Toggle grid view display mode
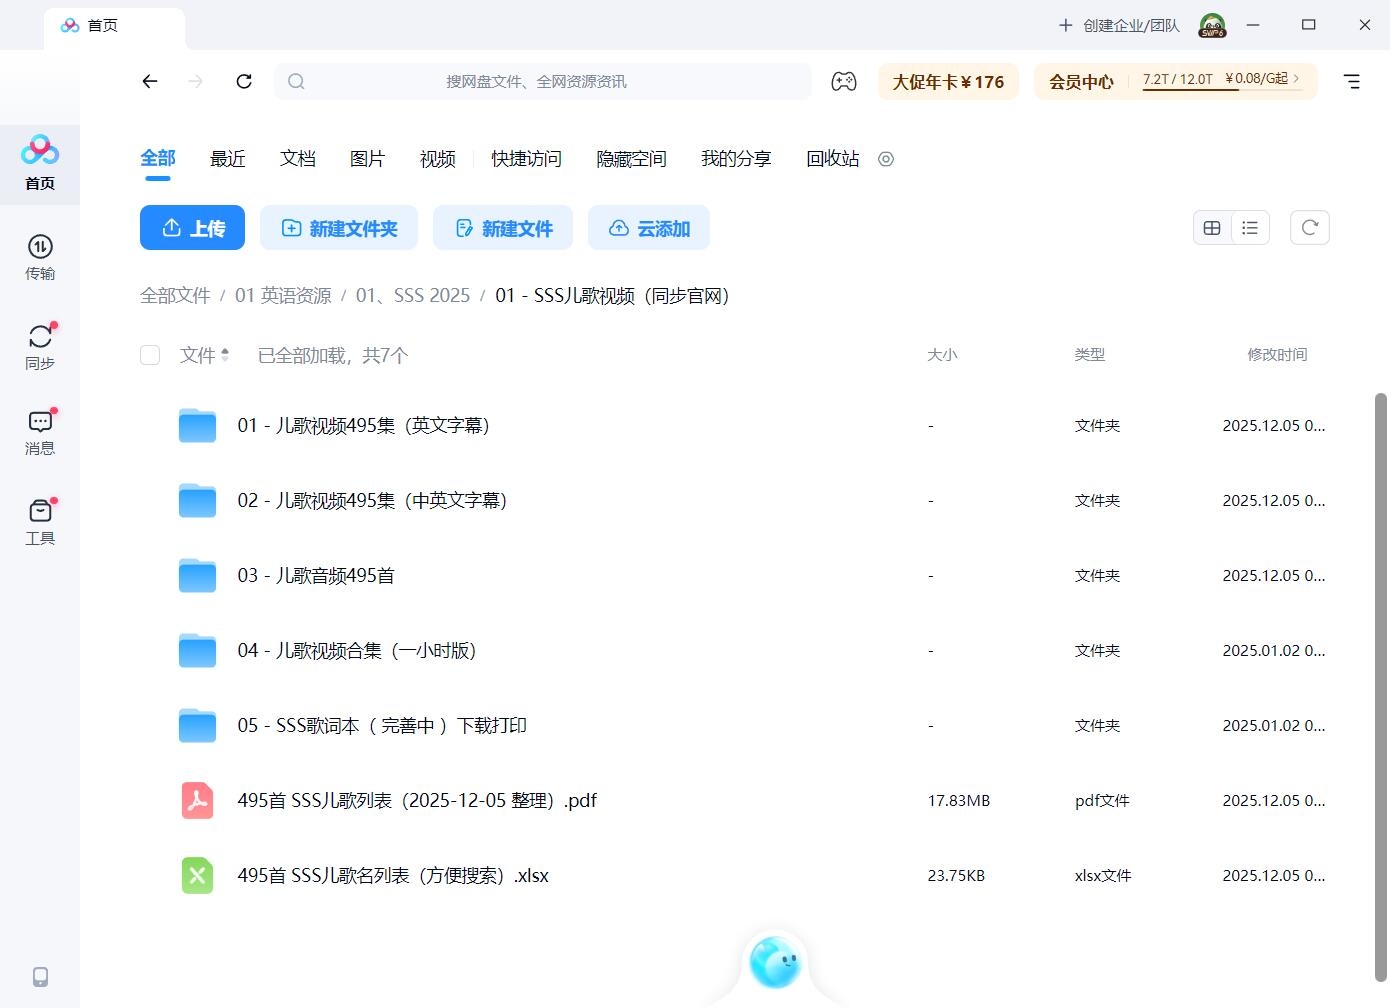The width and height of the screenshot is (1390, 1008). 1212,227
